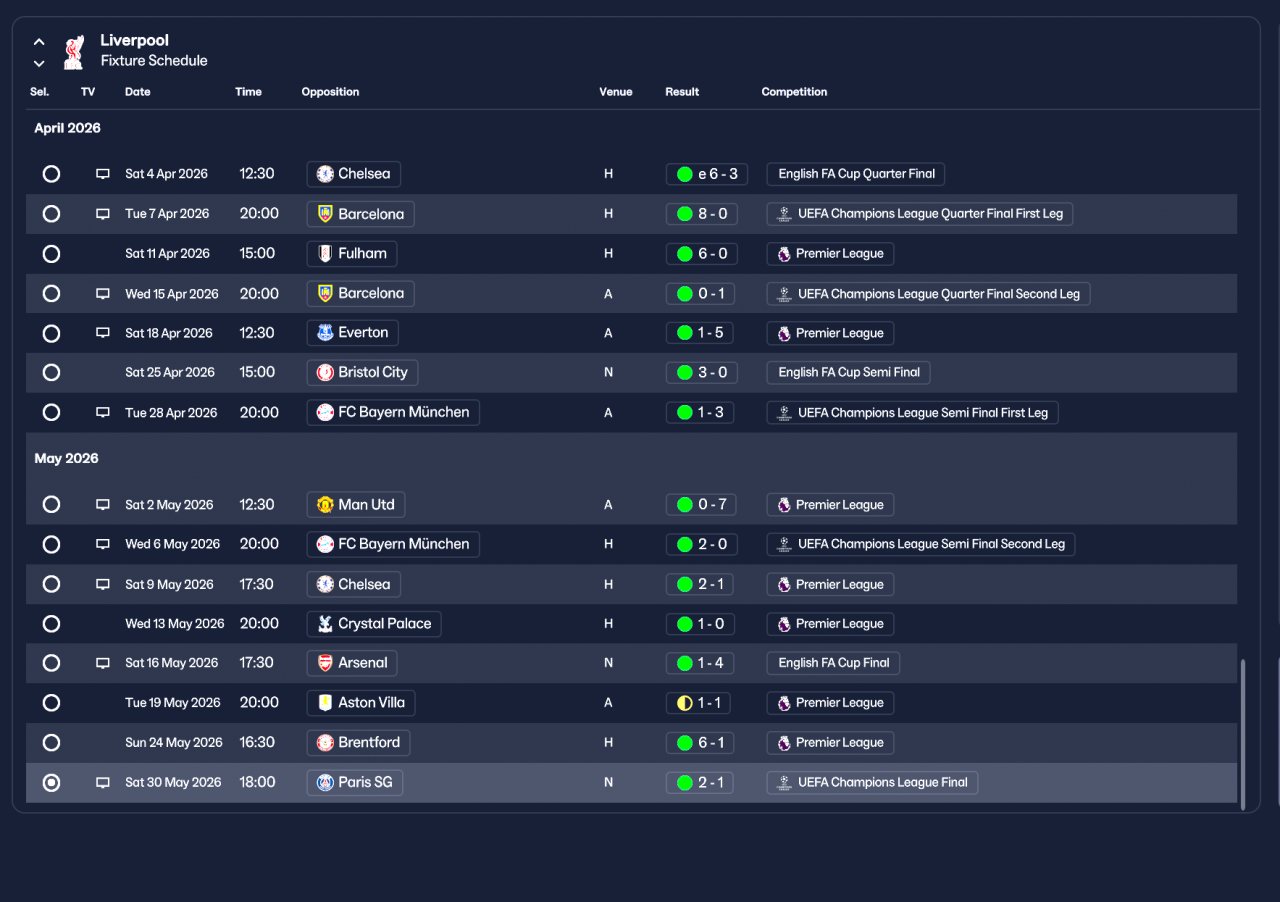Sort by the Competition column header

(x=794, y=92)
